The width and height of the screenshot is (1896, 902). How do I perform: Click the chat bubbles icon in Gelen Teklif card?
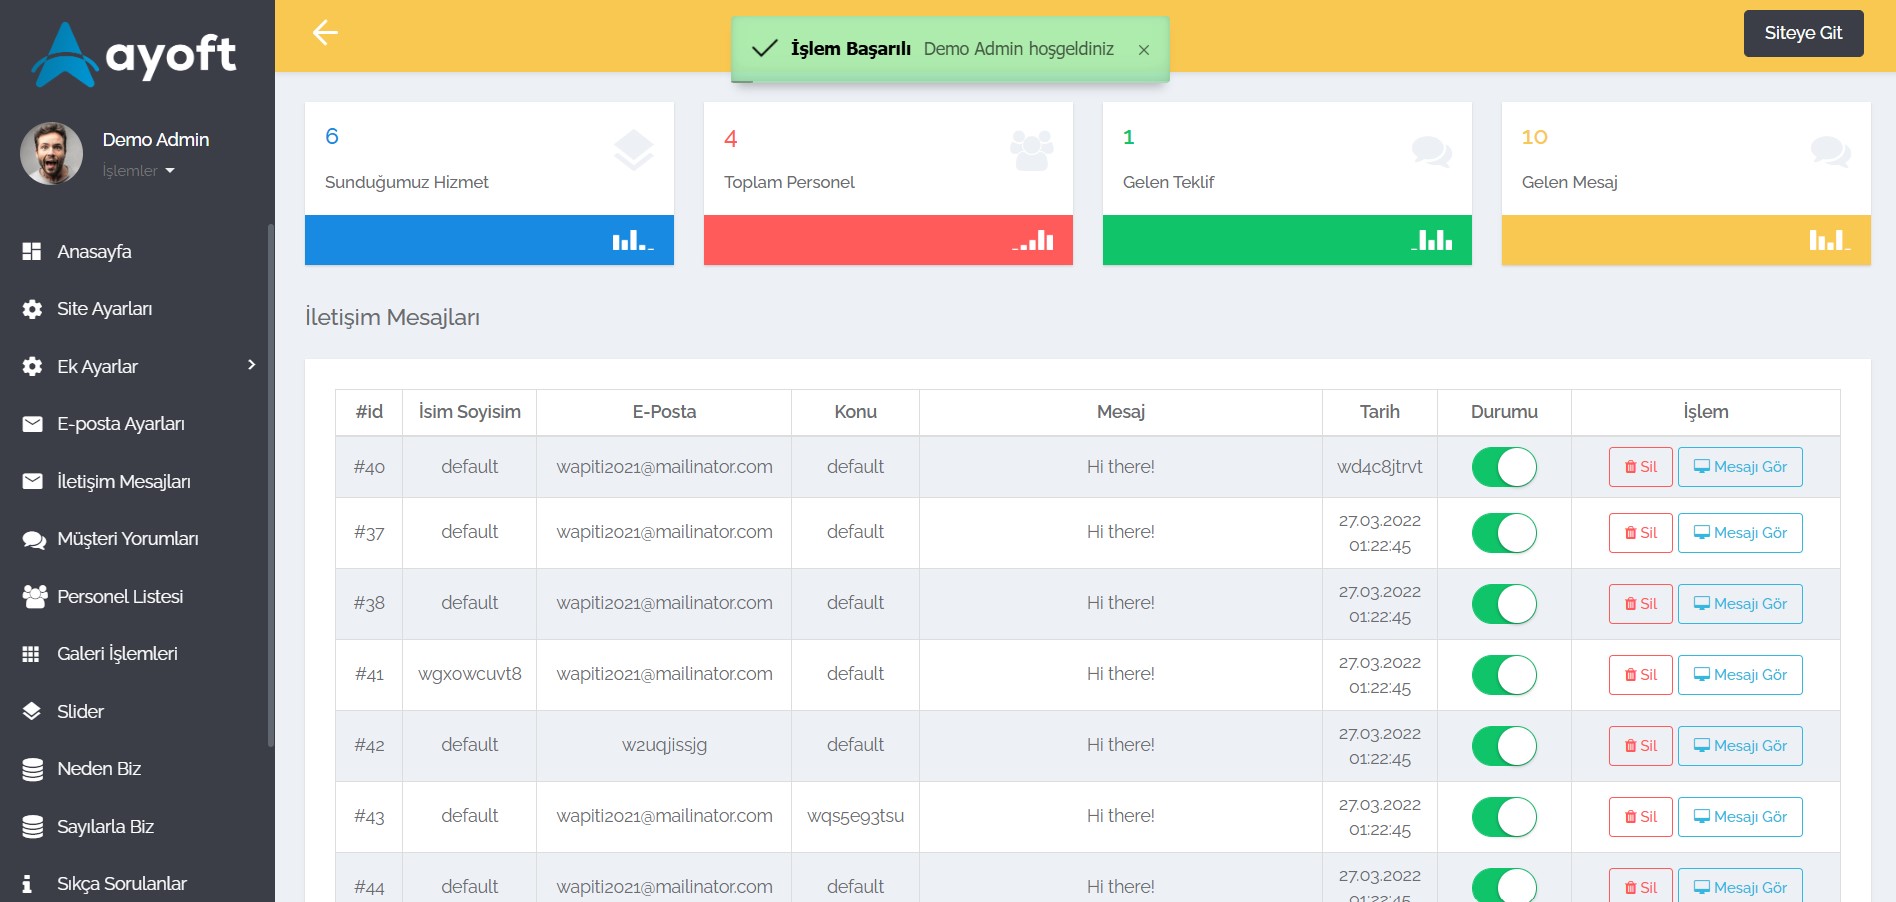point(1431,151)
